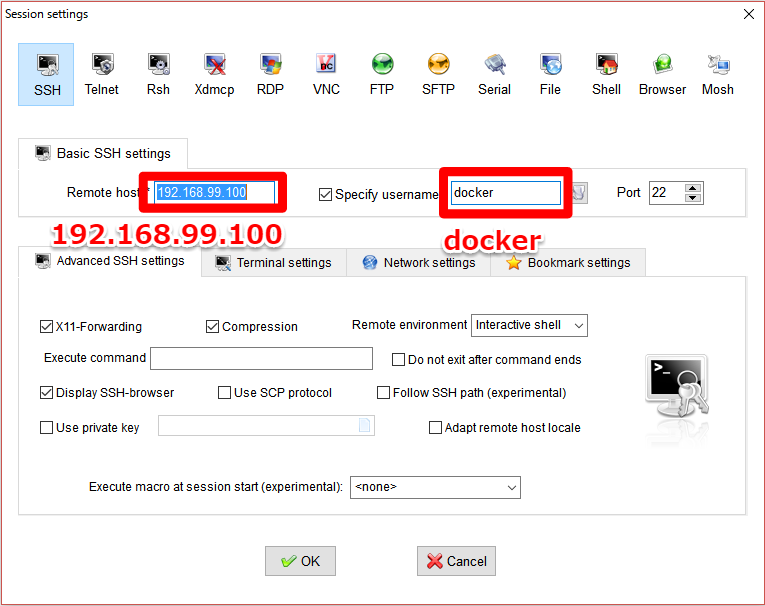This screenshot has height=606, width=765.
Task: Choose the Mosh session icon
Action: click(718, 74)
